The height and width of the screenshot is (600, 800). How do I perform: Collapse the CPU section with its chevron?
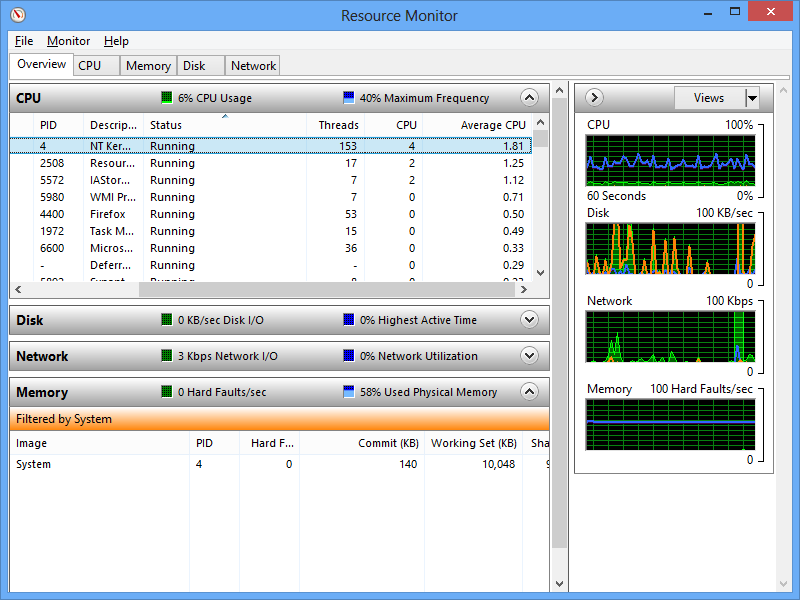click(x=529, y=97)
